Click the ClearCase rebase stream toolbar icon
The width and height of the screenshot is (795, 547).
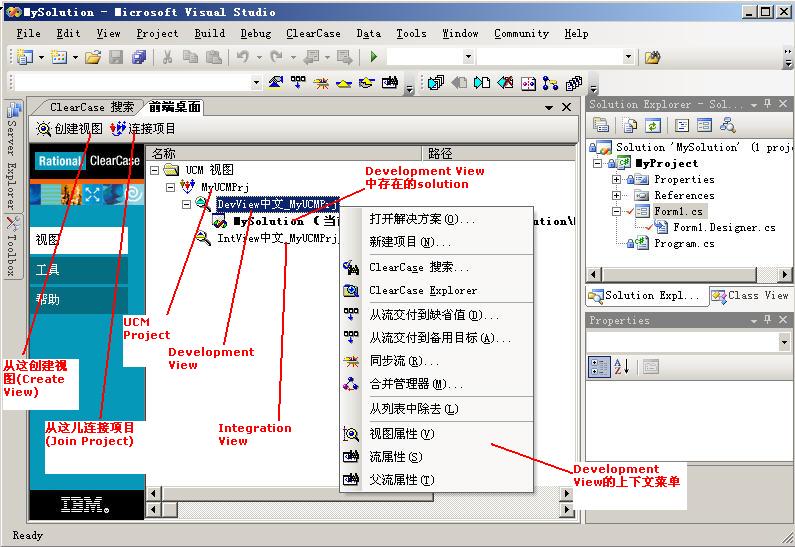tap(321, 83)
